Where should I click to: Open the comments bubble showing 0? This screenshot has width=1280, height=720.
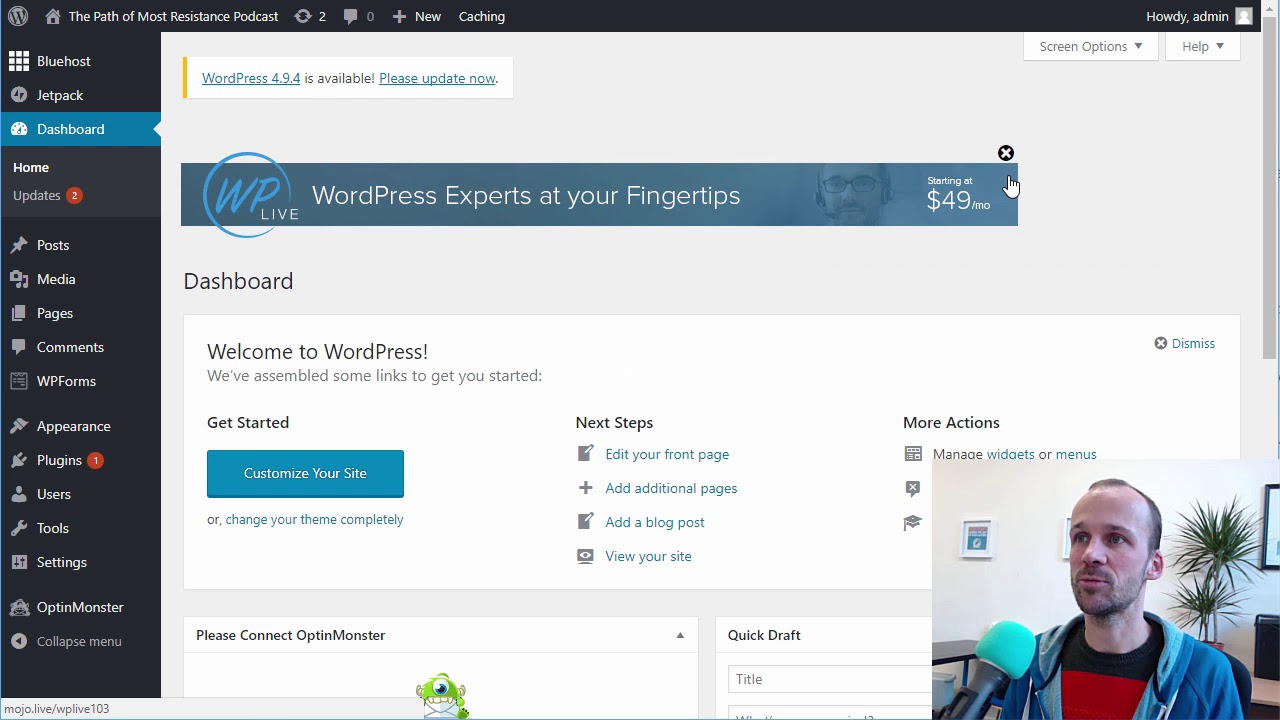point(350,17)
